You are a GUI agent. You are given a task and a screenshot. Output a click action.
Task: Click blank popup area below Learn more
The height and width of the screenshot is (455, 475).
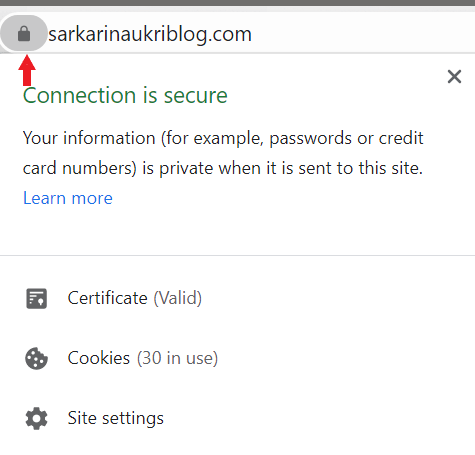[237, 232]
